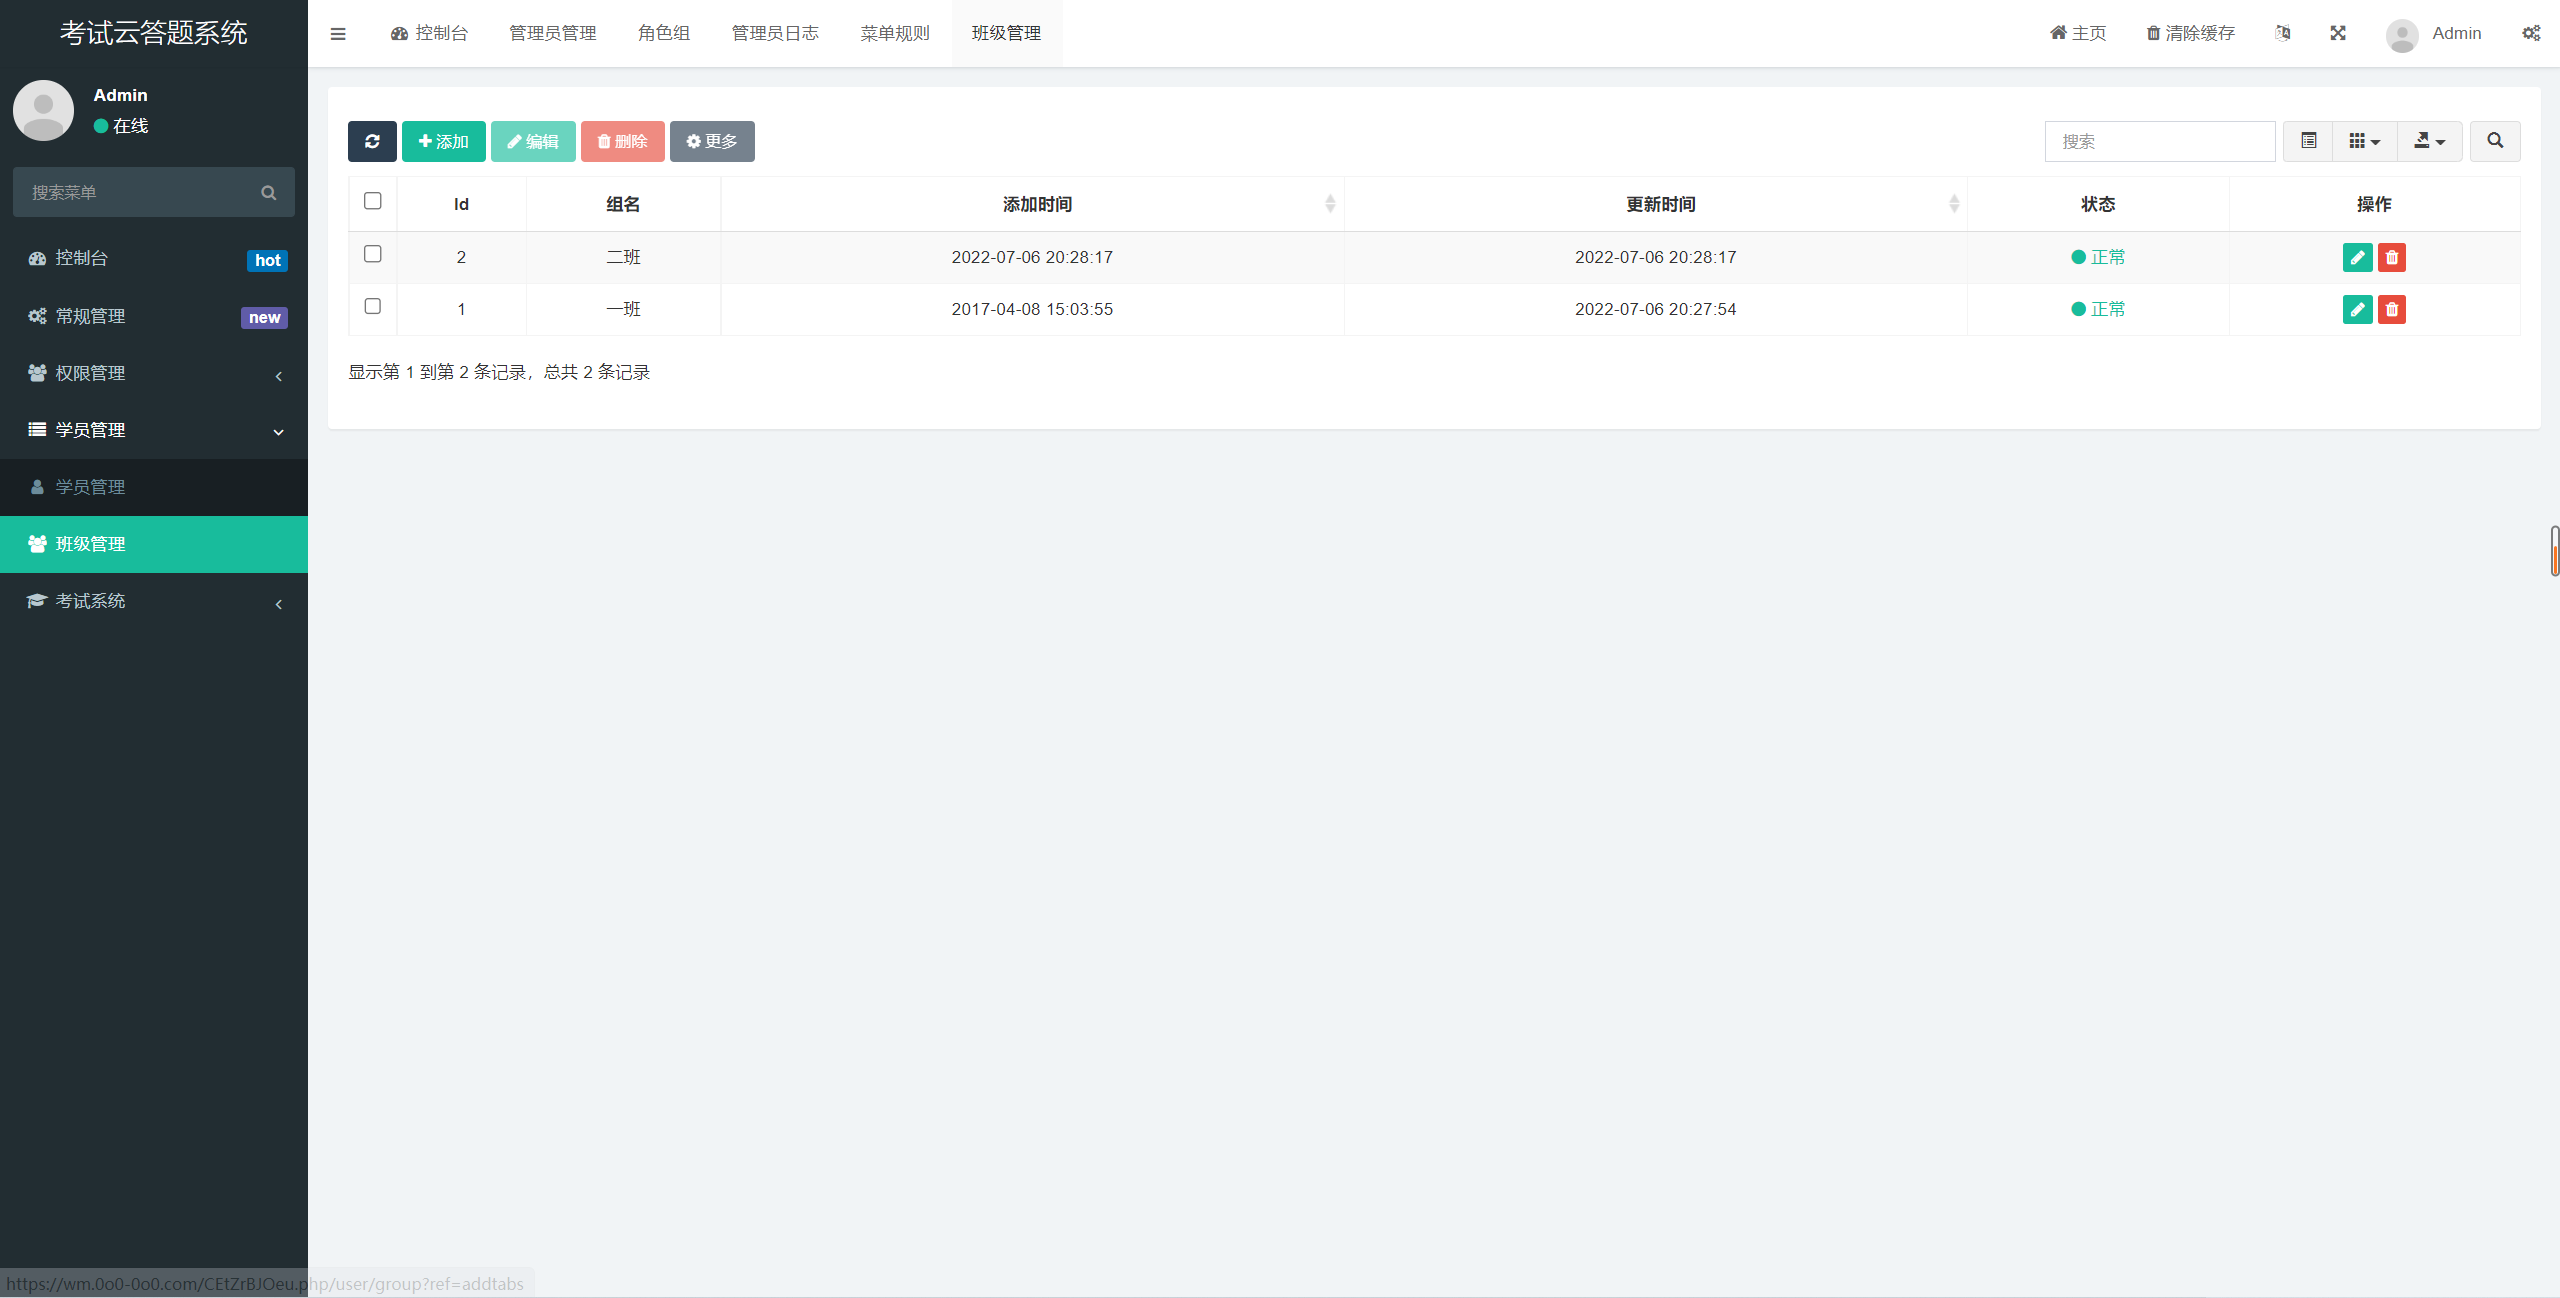Click the language switch icon in header
The height and width of the screenshot is (1298, 2560).
tap(2282, 33)
